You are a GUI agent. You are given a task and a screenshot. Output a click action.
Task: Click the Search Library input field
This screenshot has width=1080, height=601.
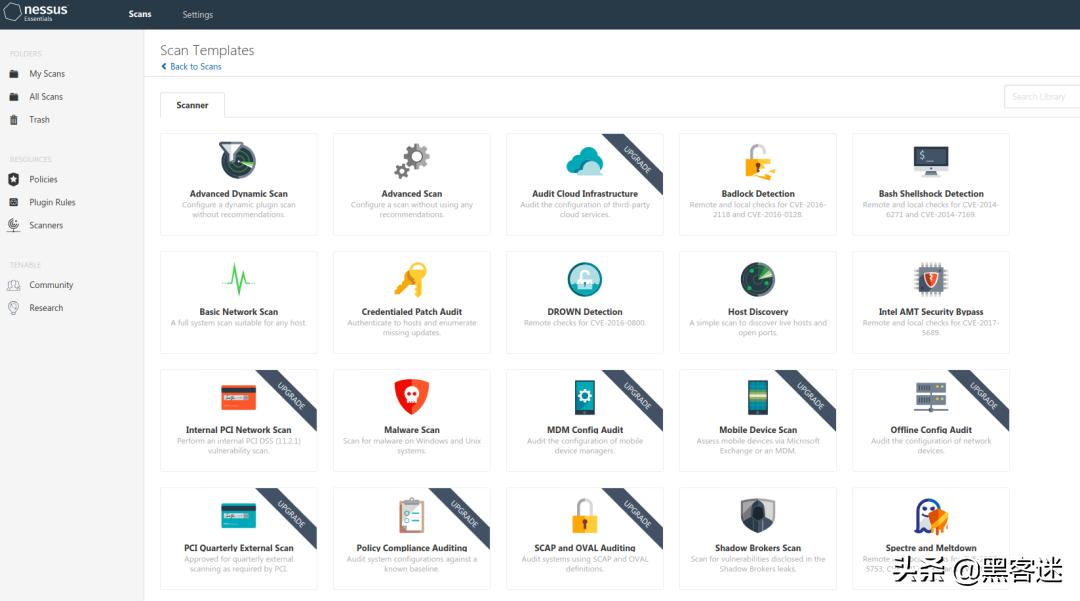1042,96
